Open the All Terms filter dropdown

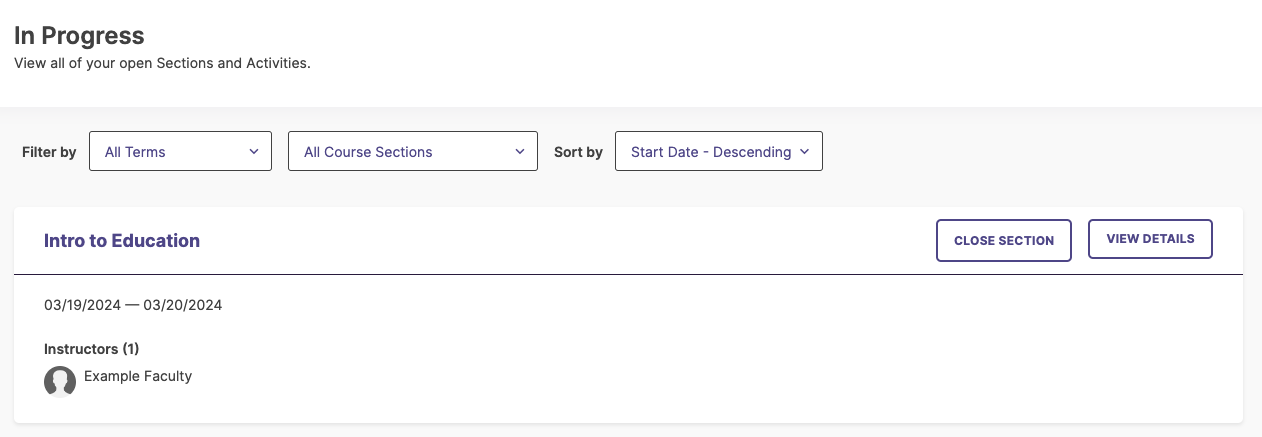pos(180,152)
